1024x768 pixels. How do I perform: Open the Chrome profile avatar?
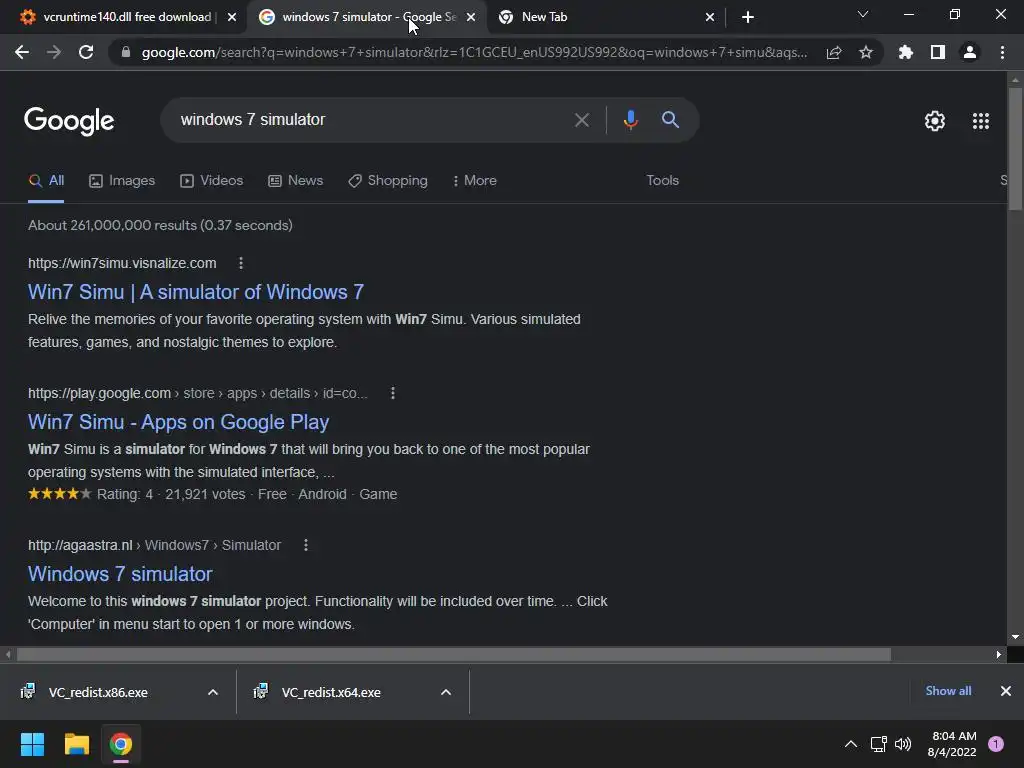pyautogui.click(x=970, y=52)
